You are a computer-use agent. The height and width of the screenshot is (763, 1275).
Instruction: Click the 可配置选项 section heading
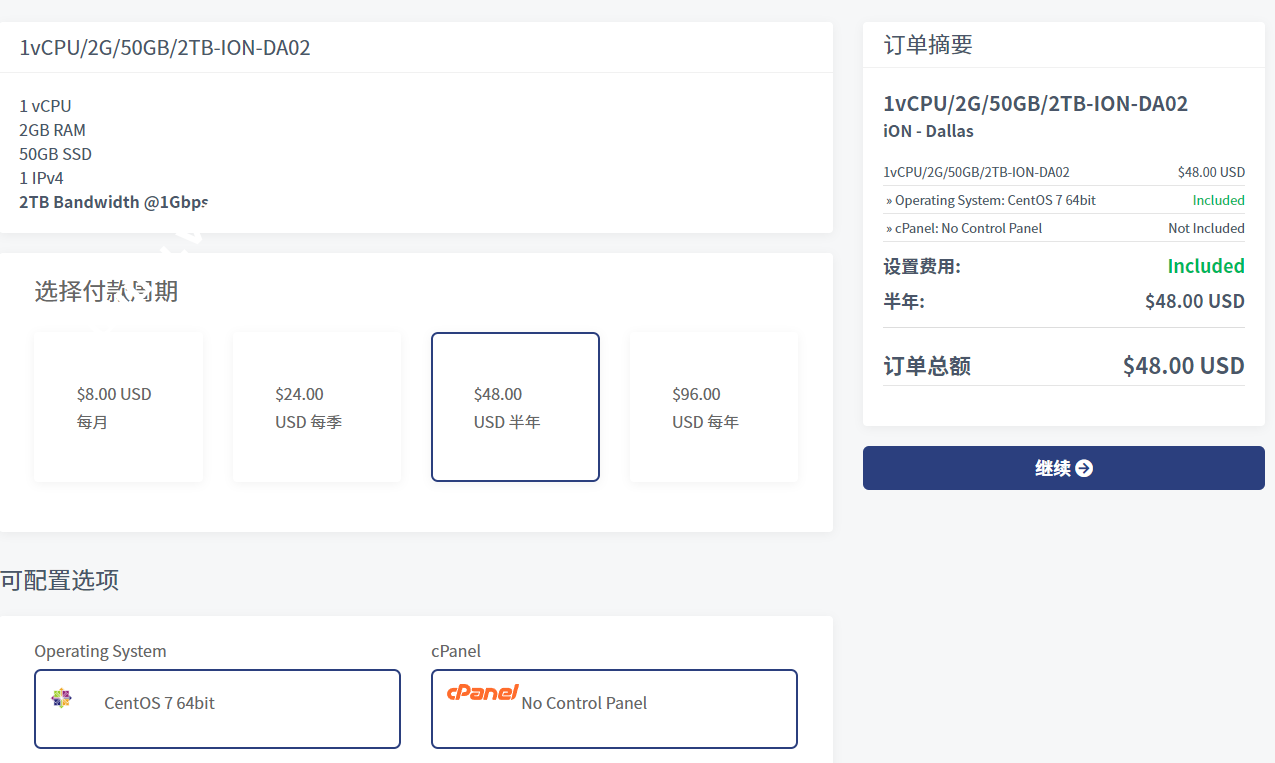pos(60,580)
